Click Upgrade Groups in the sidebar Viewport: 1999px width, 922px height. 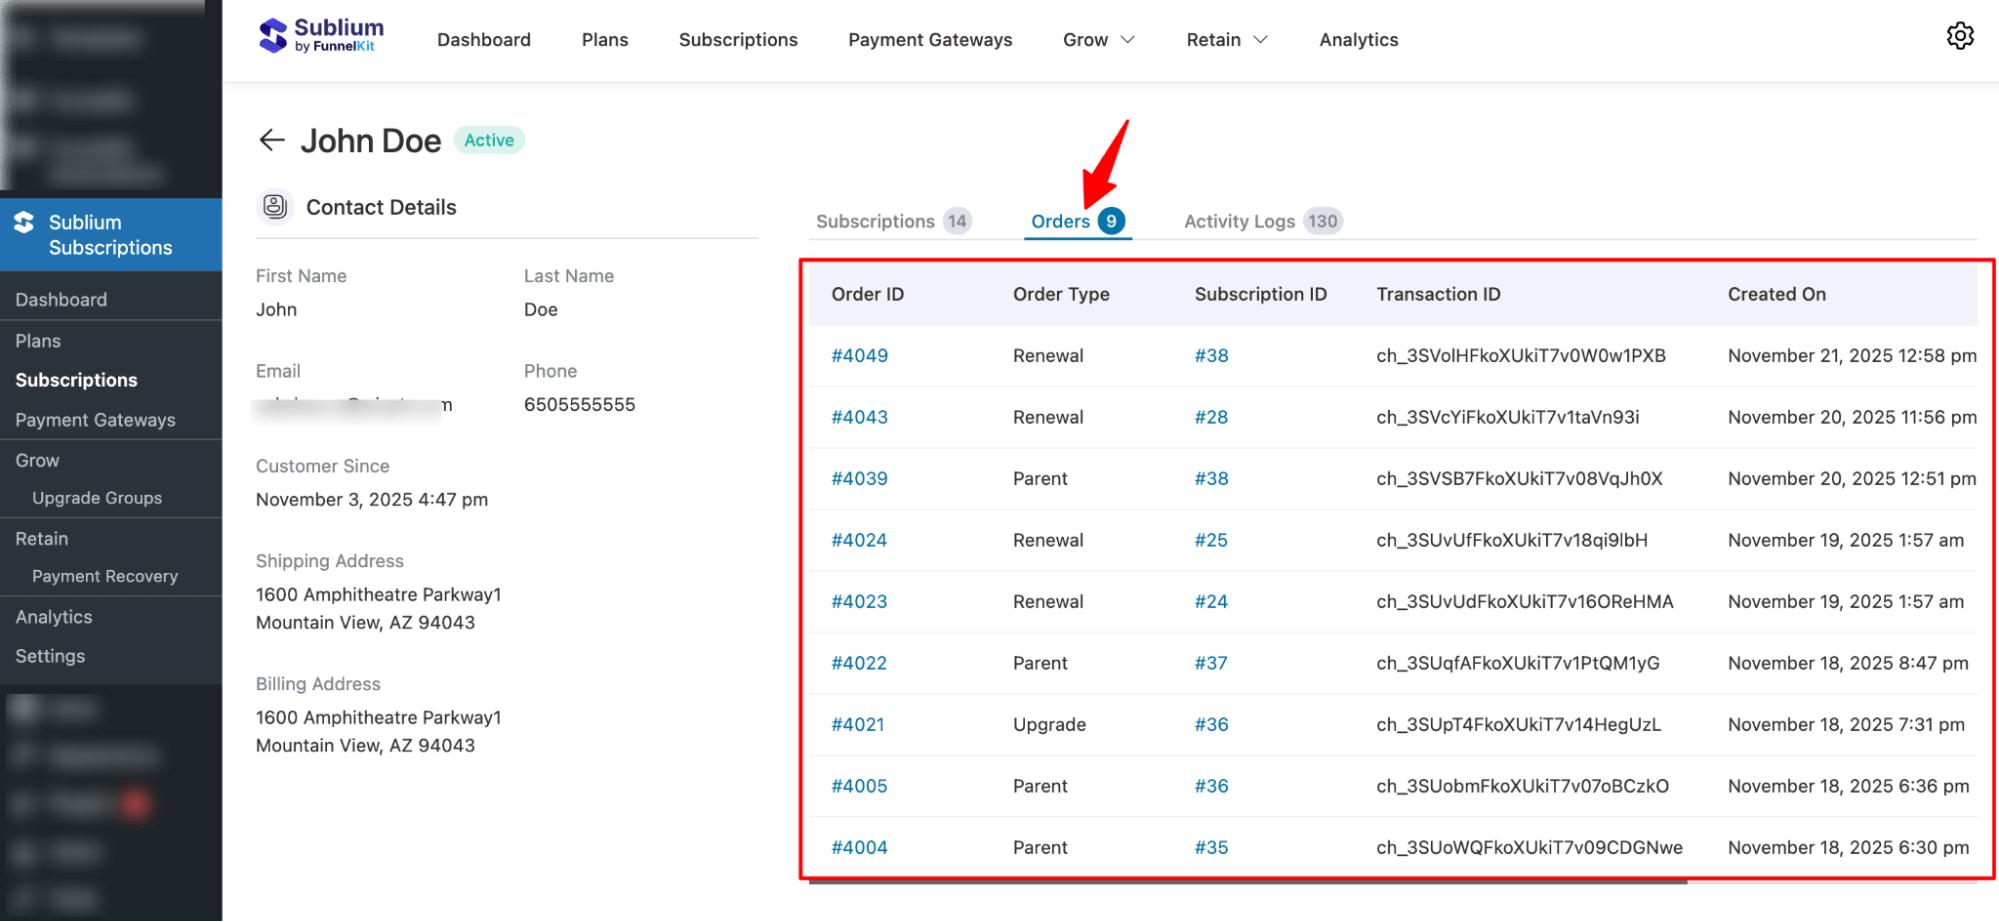click(x=97, y=497)
